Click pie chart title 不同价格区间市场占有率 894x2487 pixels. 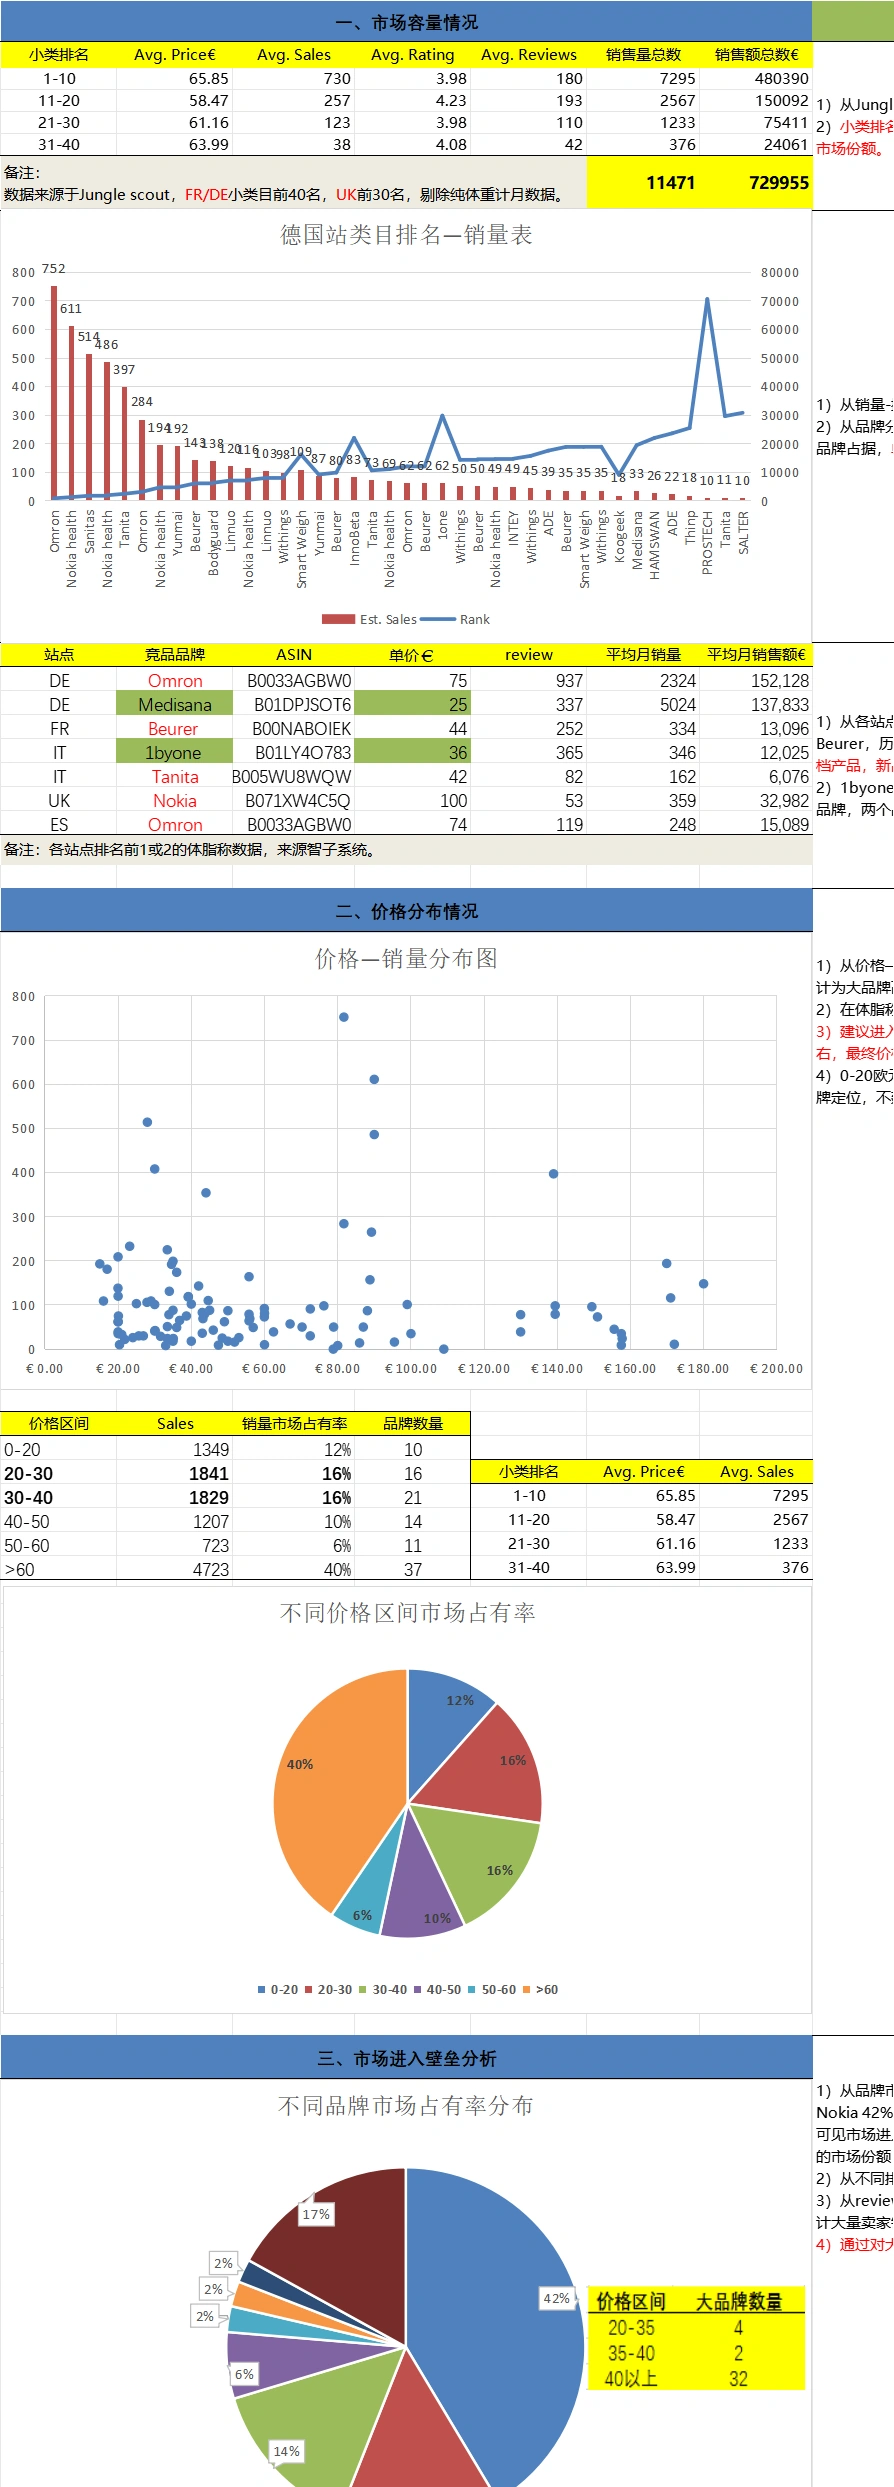(406, 1612)
